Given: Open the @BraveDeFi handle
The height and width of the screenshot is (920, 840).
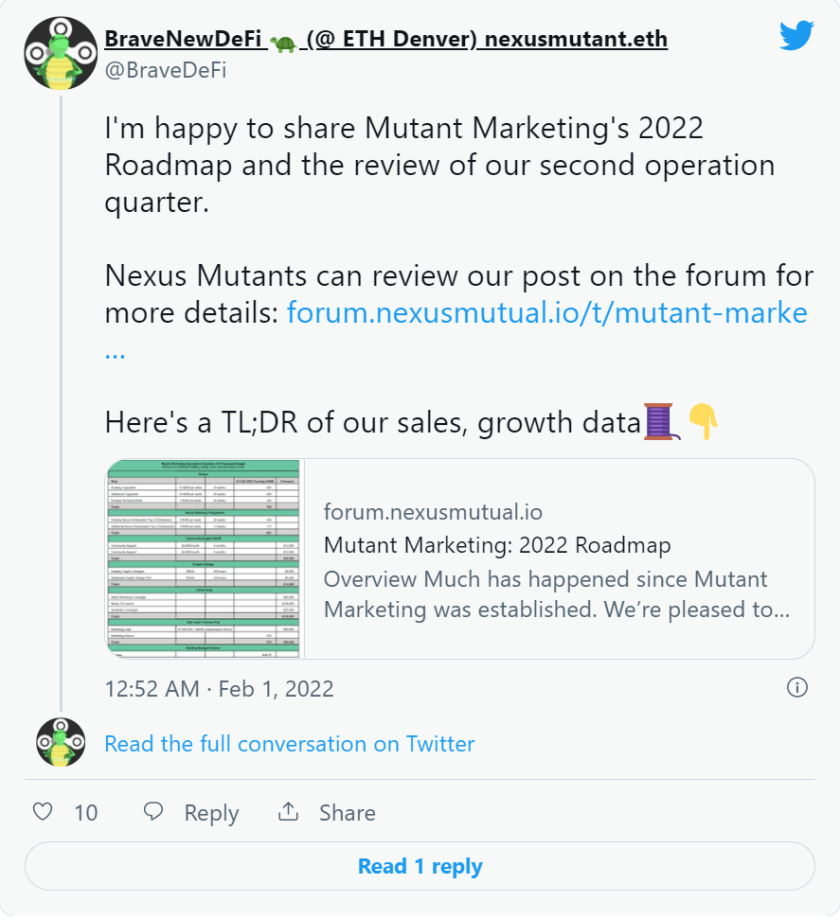Looking at the screenshot, I should click(x=165, y=70).
